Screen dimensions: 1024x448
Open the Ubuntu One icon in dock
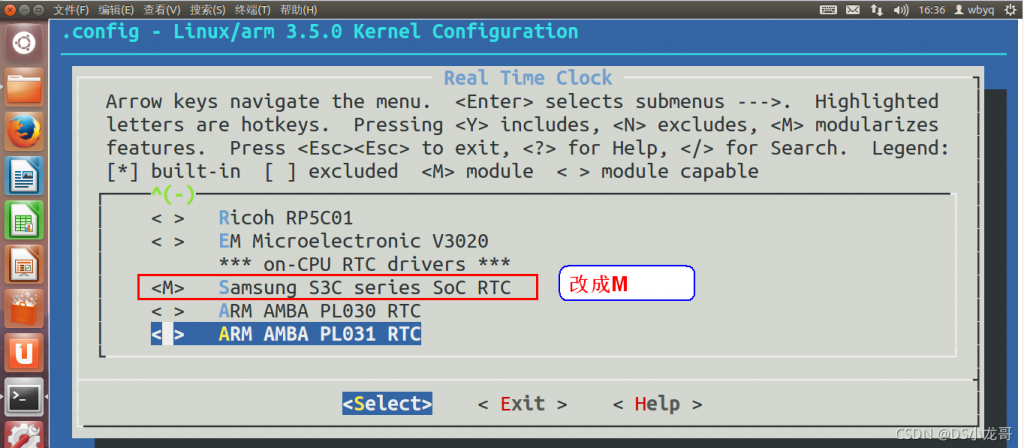[x=24, y=353]
